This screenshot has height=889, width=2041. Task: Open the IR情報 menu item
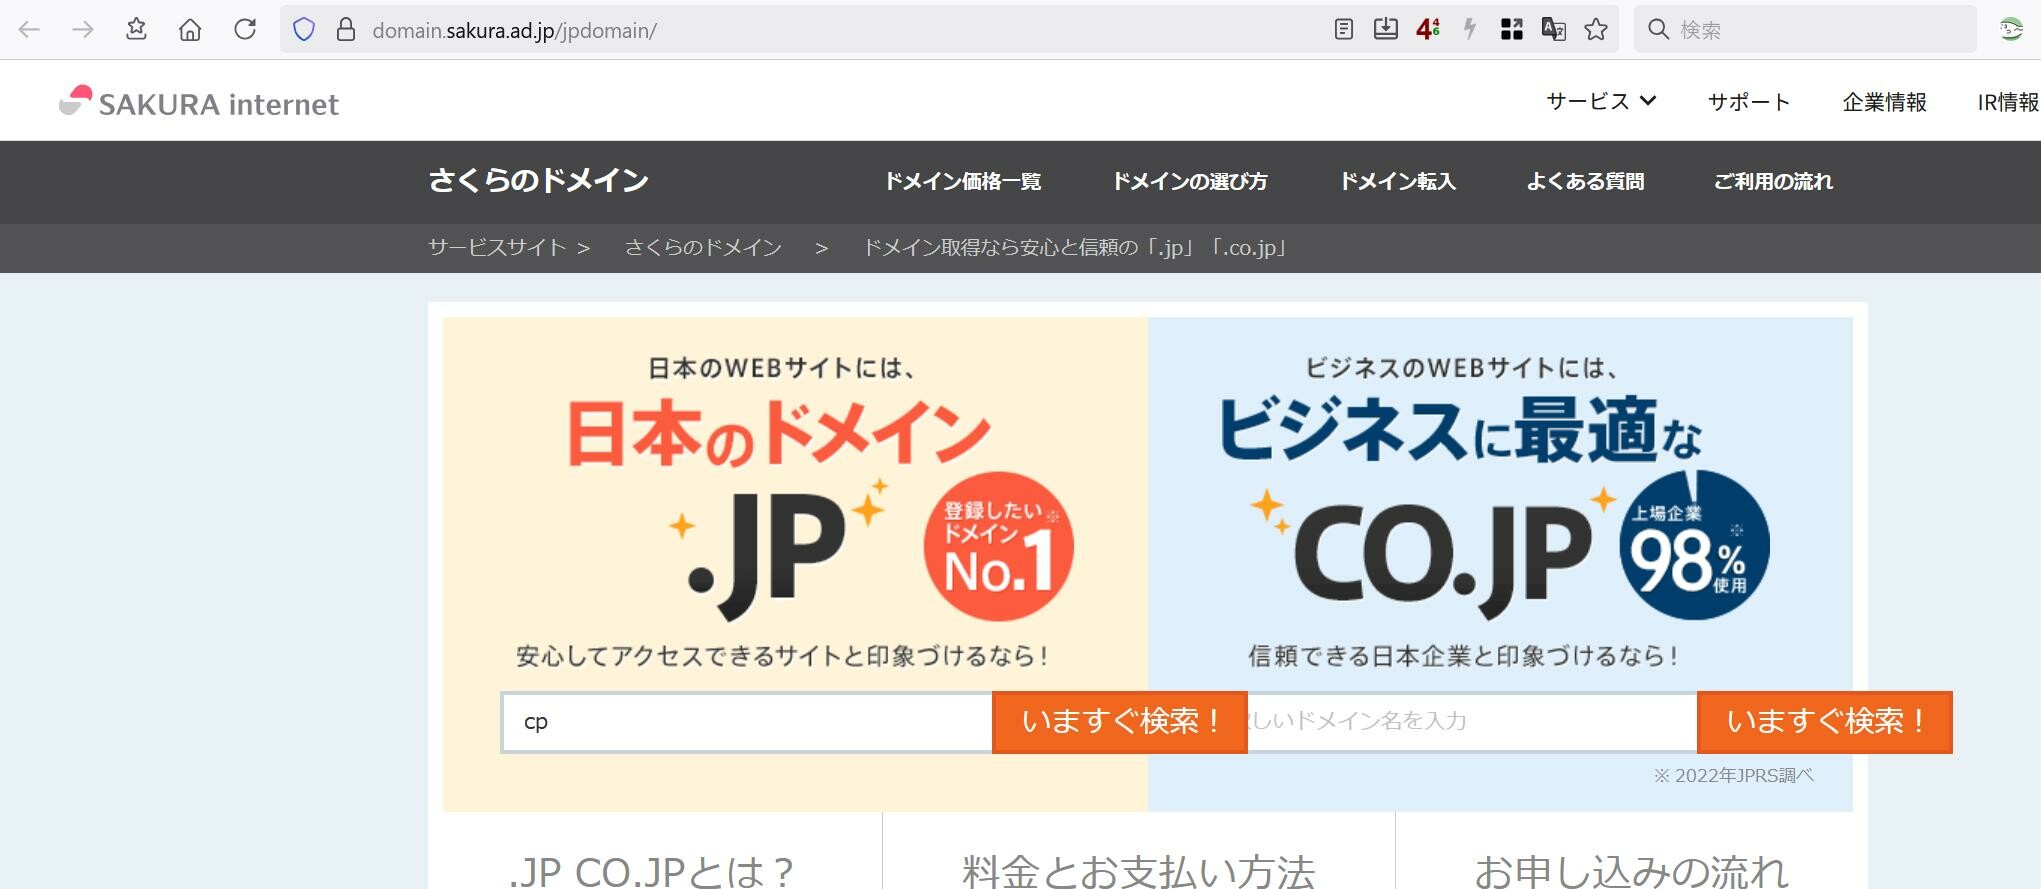point(2008,102)
